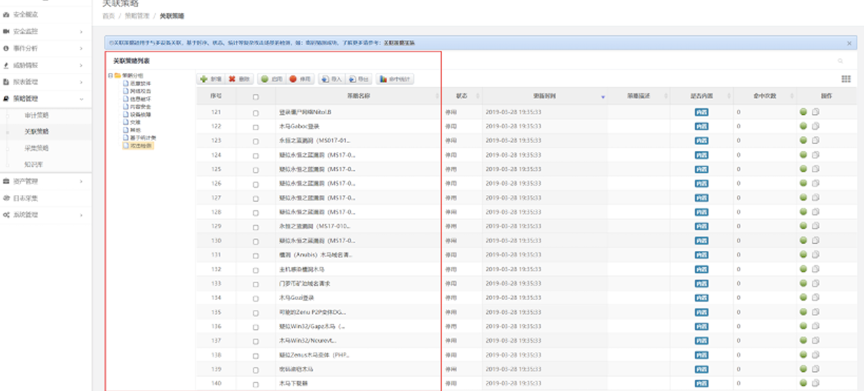Check the checkbox for row 126
This screenshot has width=864, height=391.
click(256, 184)
